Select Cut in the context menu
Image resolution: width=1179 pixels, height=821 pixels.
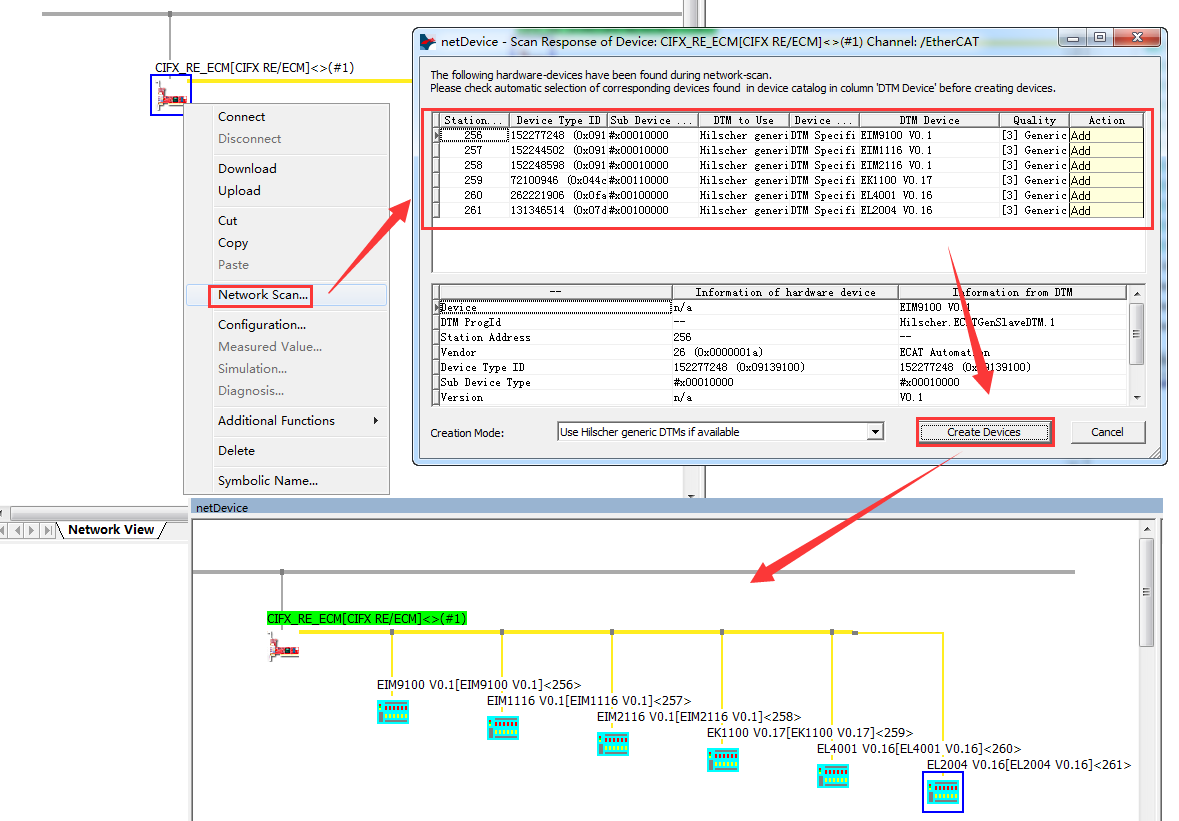[x=228, y=221]
